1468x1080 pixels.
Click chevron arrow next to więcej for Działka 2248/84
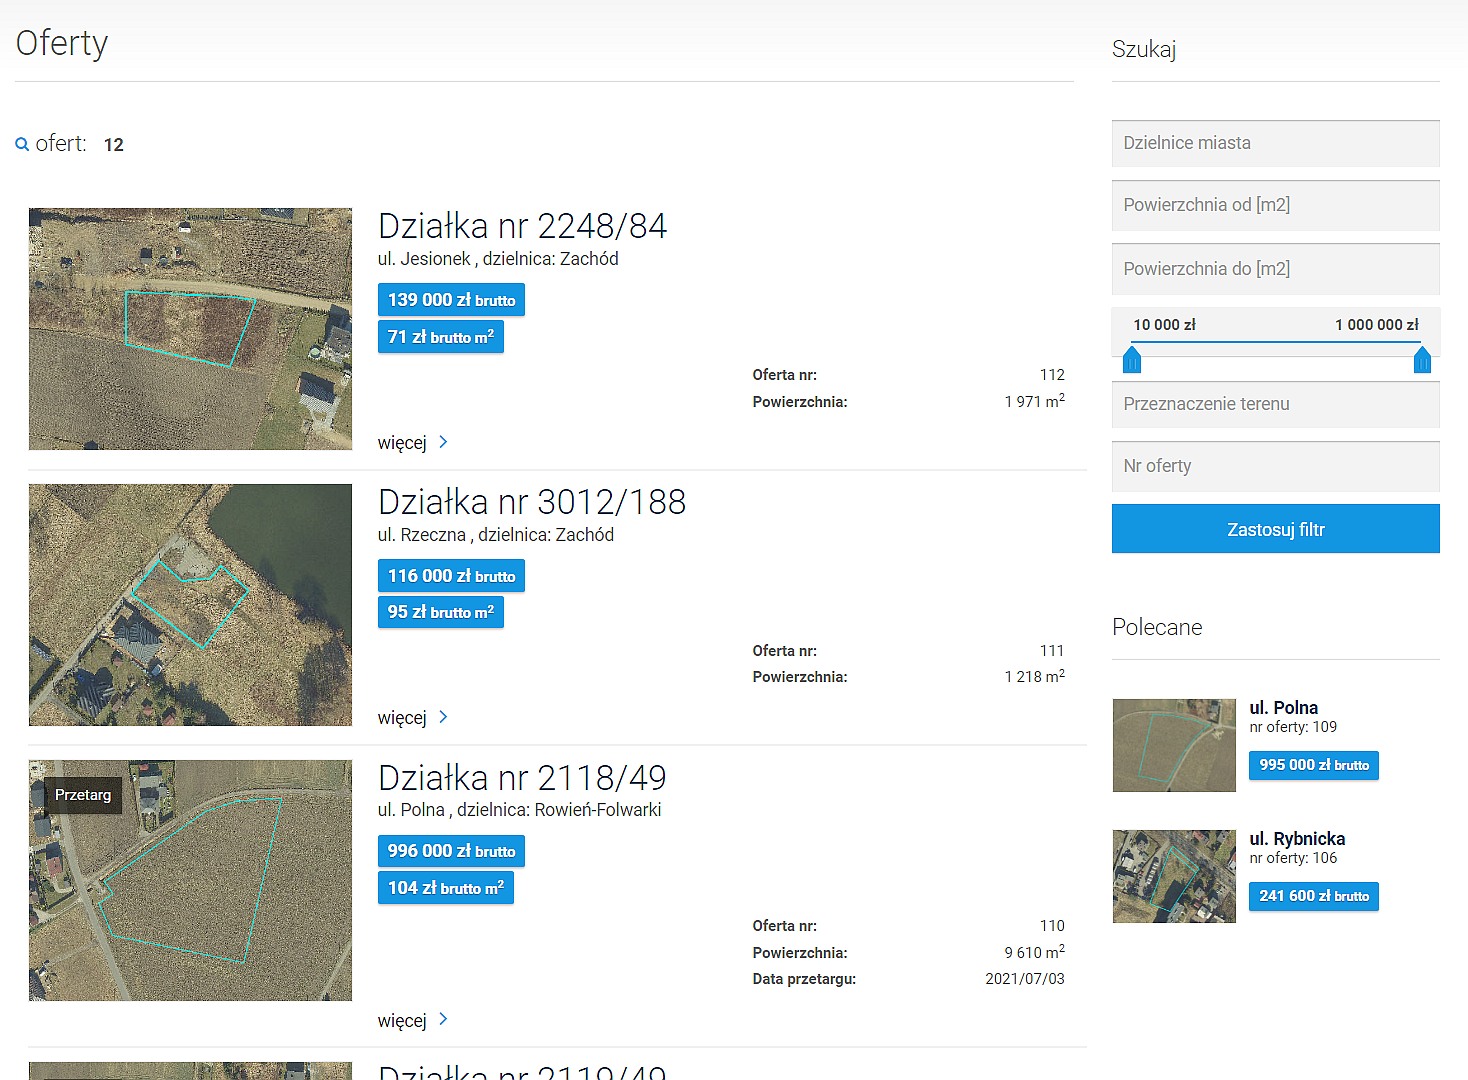[x=443, y=442]
